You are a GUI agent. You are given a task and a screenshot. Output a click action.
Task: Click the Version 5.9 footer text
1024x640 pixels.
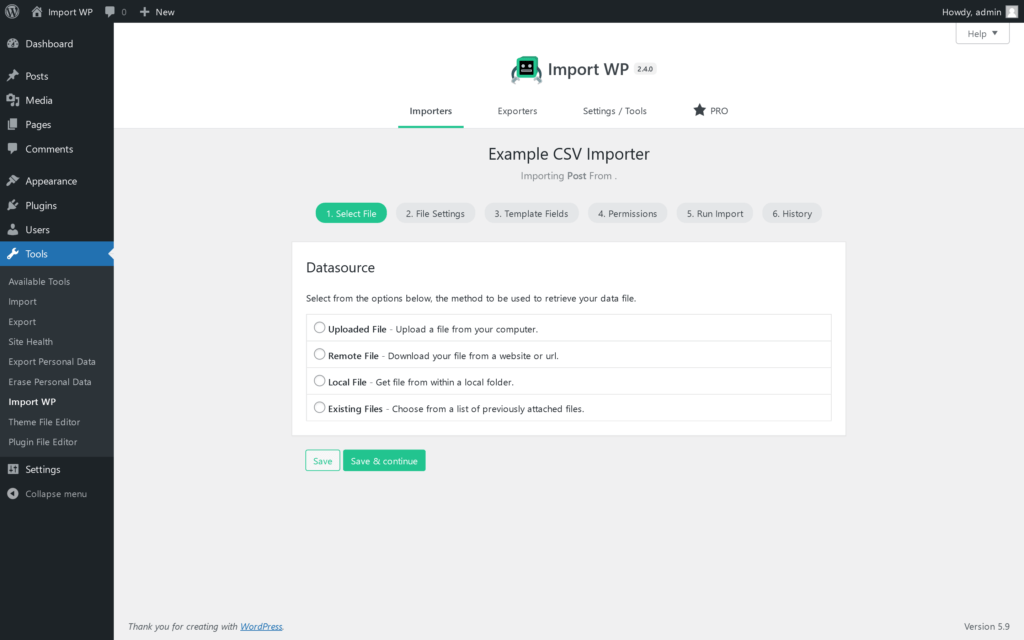coord(987,626)
